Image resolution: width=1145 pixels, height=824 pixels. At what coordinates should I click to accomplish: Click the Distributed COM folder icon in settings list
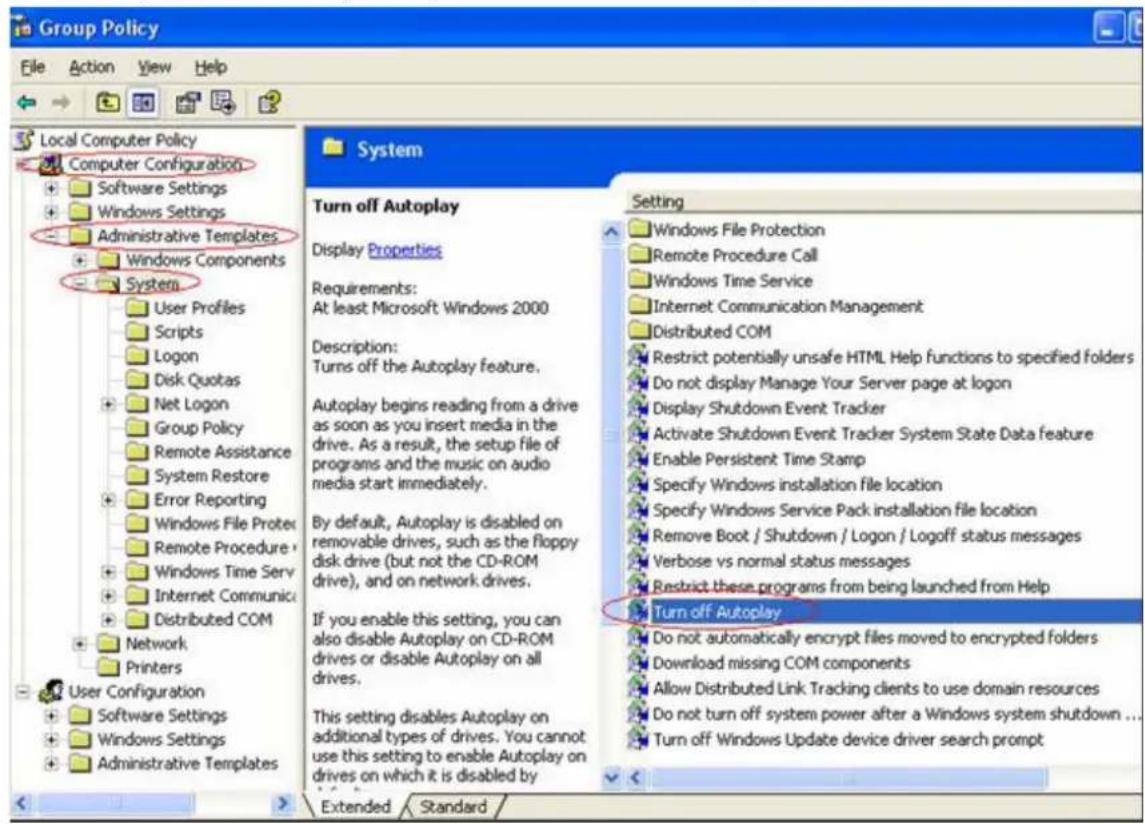(640, 331)
